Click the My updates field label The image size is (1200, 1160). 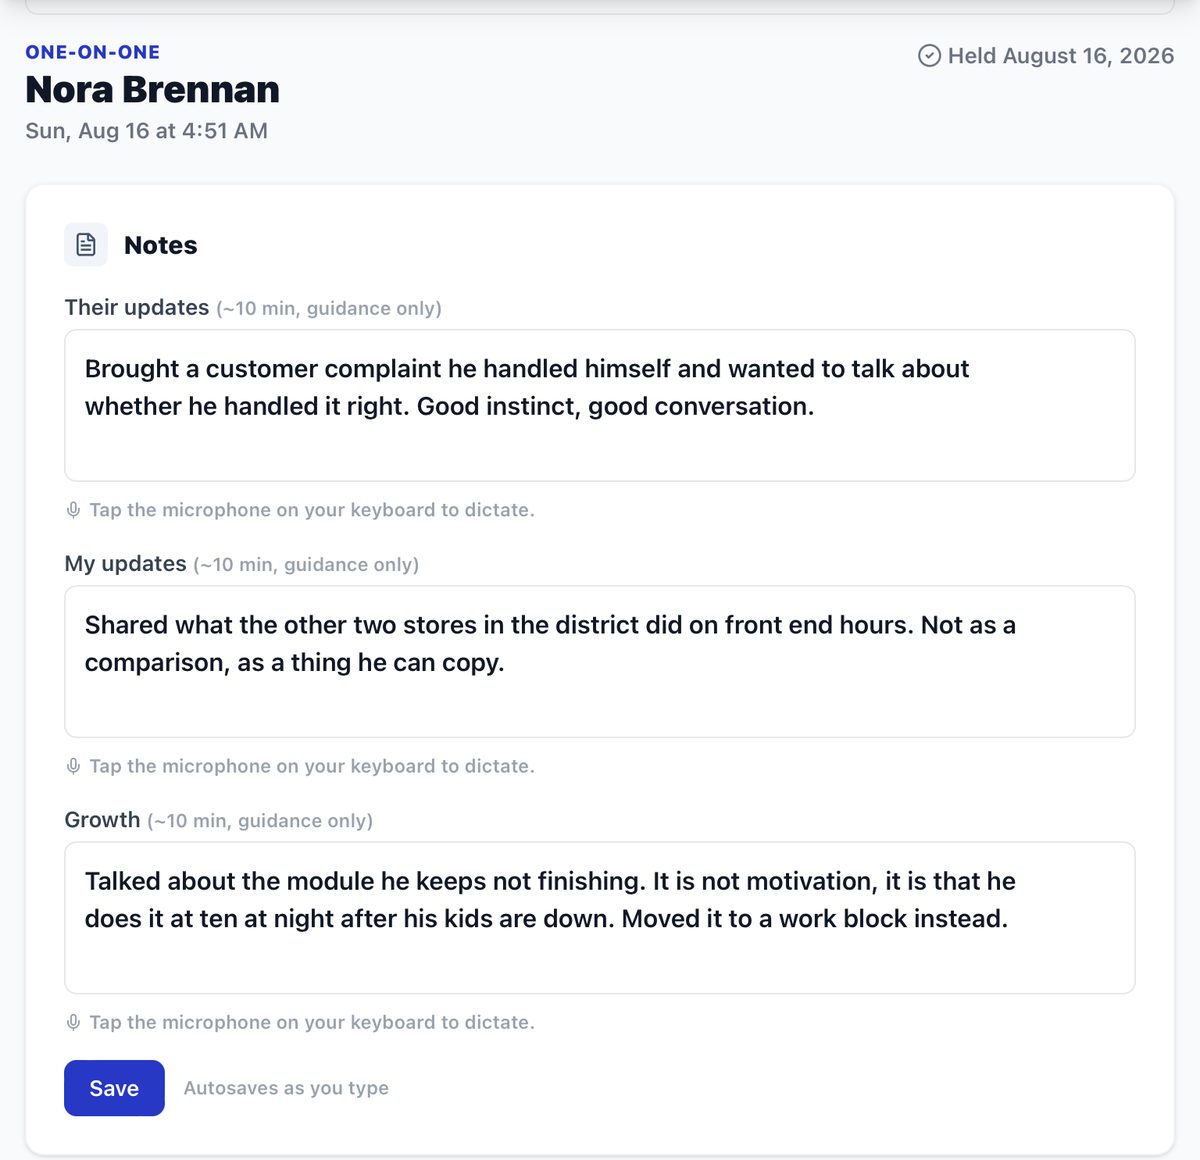click(x=126, y=563)
